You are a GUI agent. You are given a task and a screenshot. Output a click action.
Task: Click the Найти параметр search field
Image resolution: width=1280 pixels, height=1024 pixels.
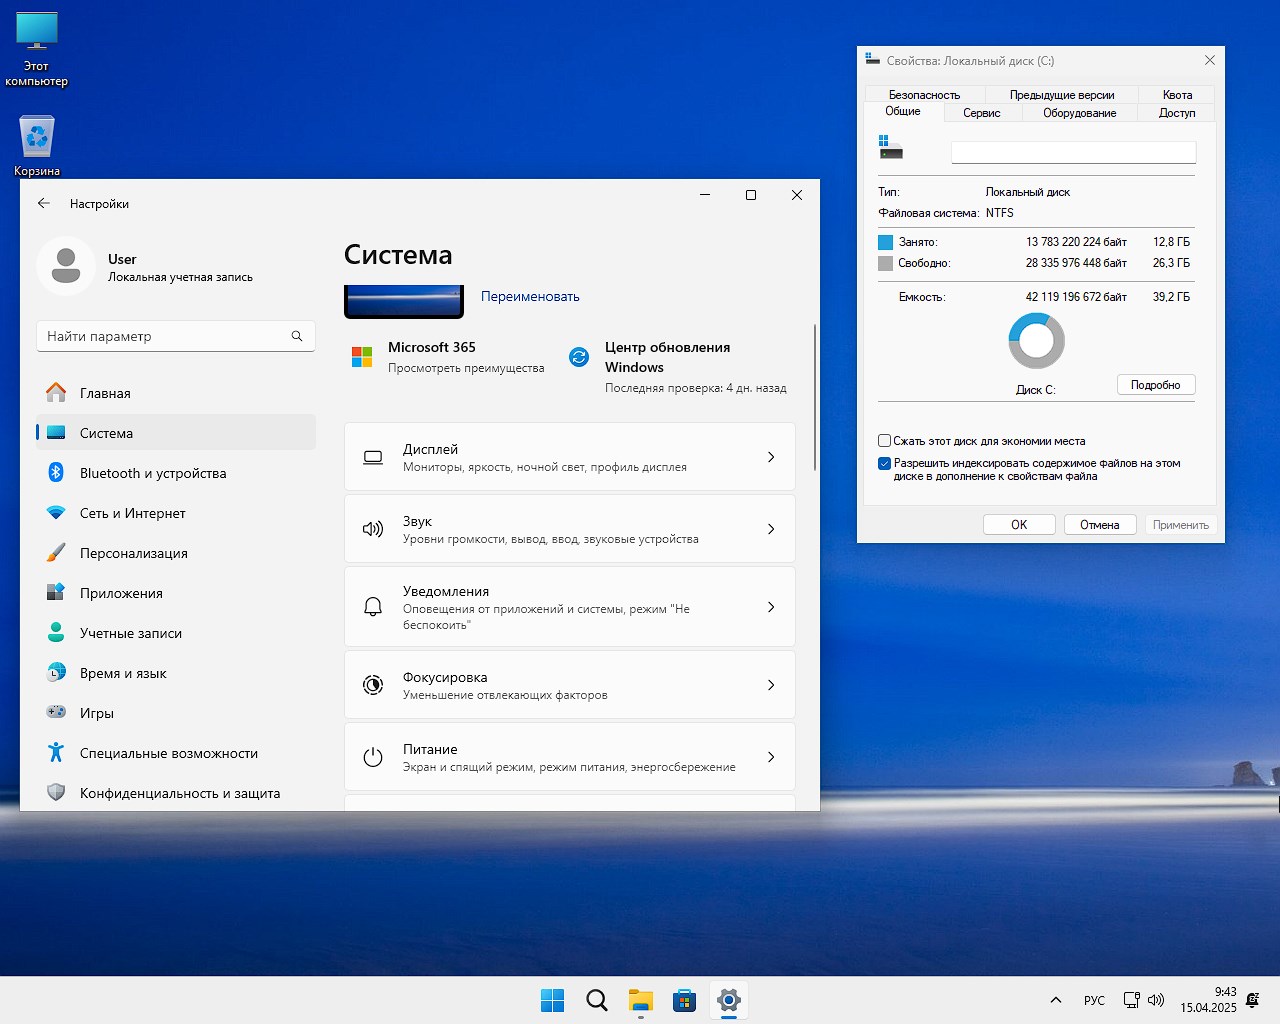point(165,336)
